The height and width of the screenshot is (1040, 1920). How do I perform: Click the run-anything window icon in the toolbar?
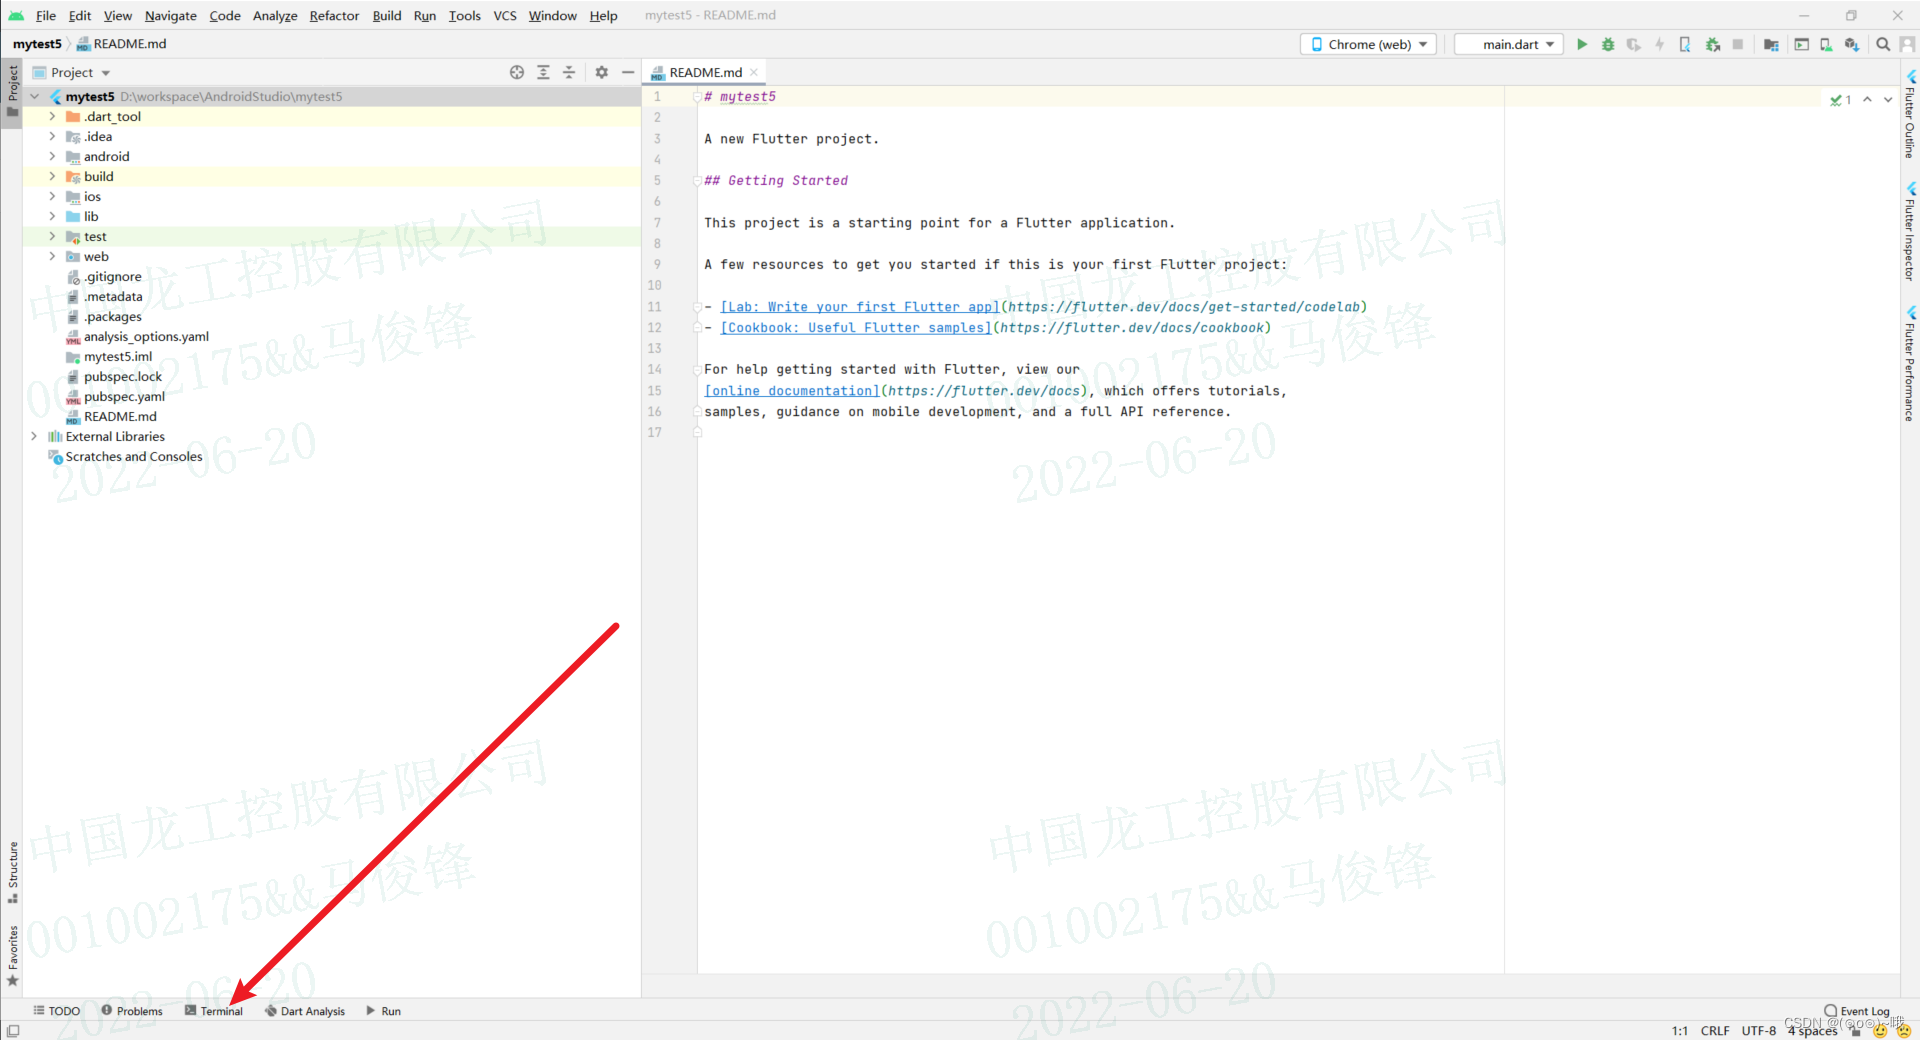(x=1801, y=44)
